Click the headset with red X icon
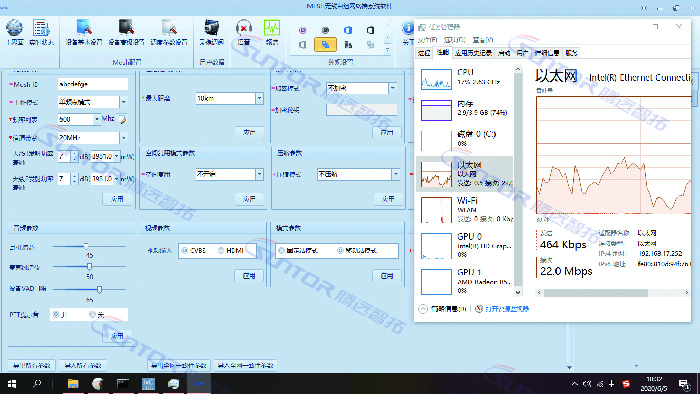The height and width of the screenshot is (394, 700). click(x=244, y=28)
